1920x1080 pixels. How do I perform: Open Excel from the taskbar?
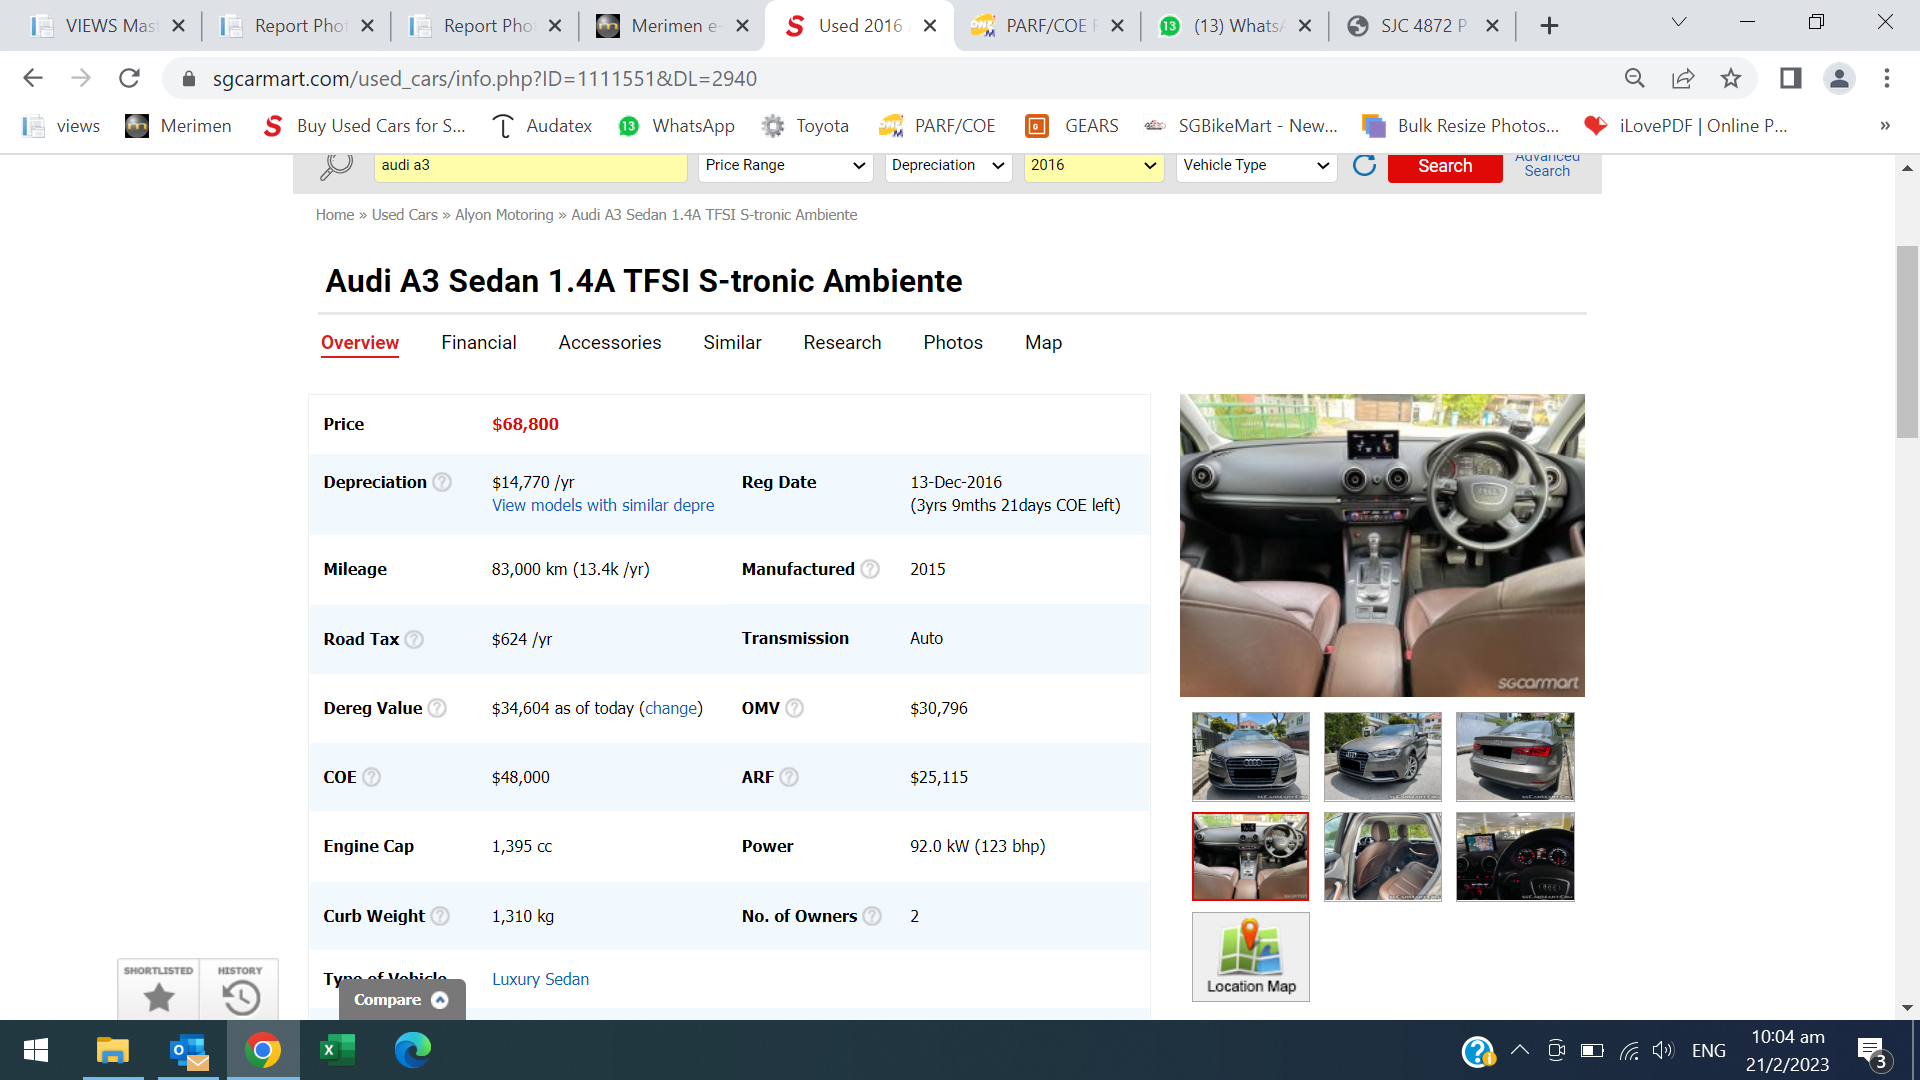(x=337, y=1050)
